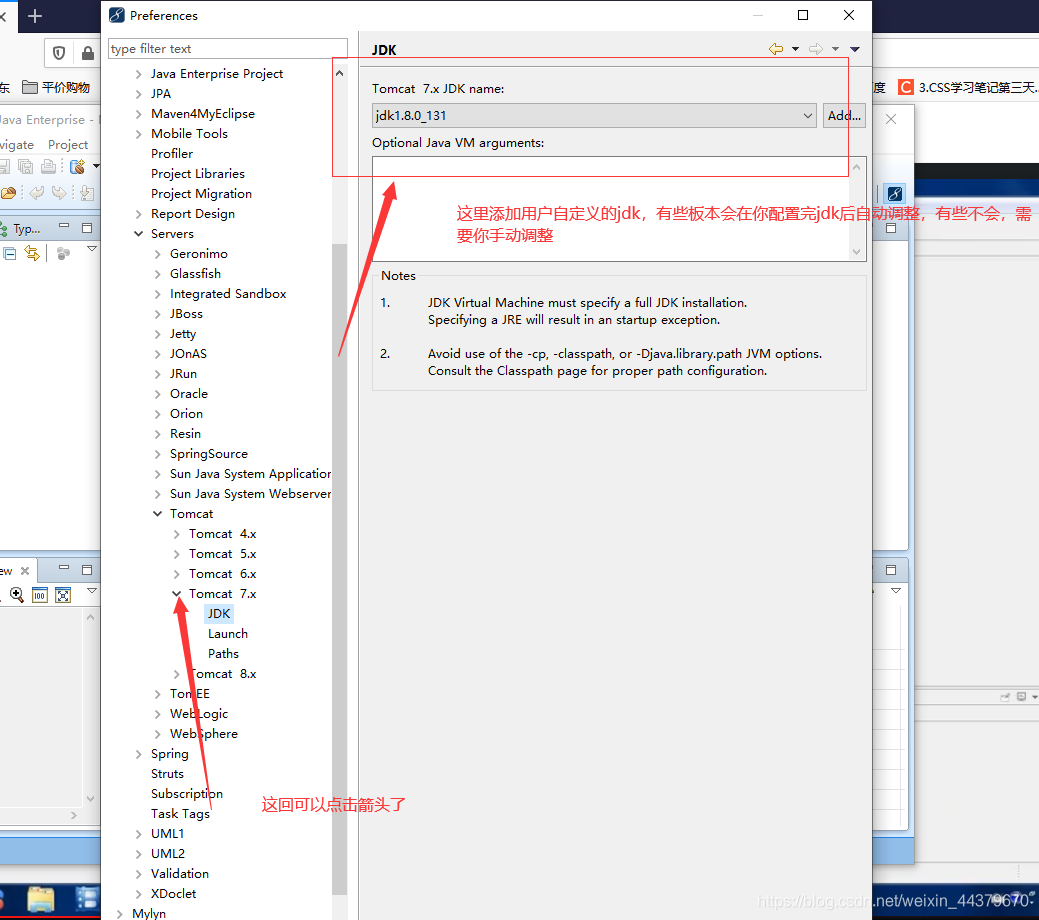Select Project Libraries in the tree
This screenshot has width=1039, height=920.
197,174
